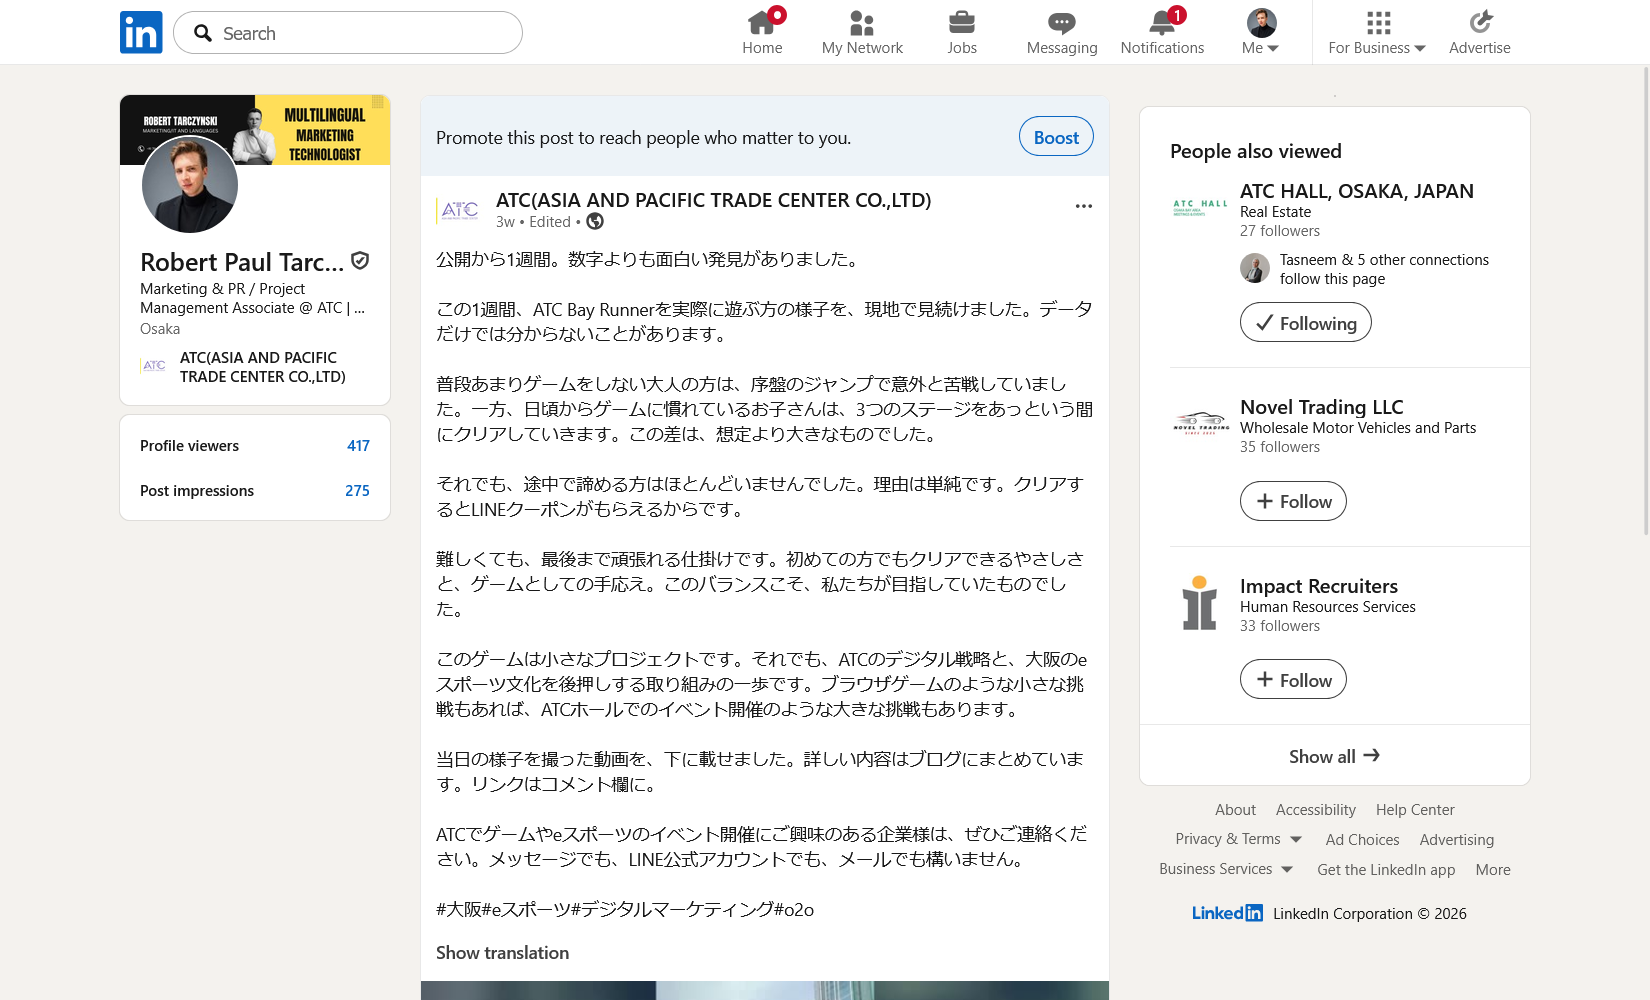The image size is (1650, 1000).
Task: Open Impact Recruiters page title
Action: pyautogui.click(x=1319, y=586)
